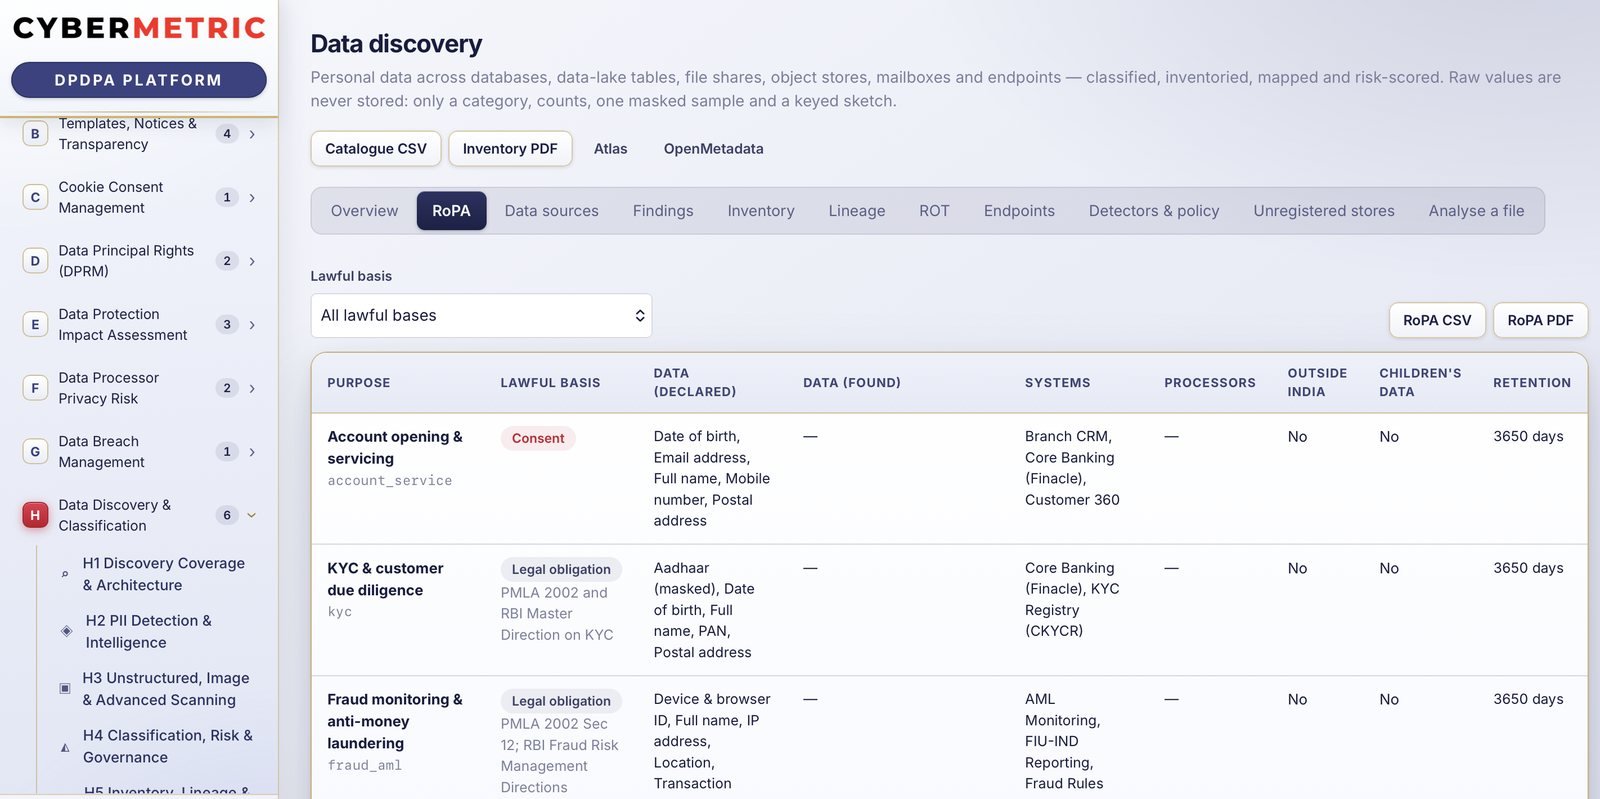Click the B section letter badge
This screenshot has width=1600, height=799.
click(x=35, y=133)
